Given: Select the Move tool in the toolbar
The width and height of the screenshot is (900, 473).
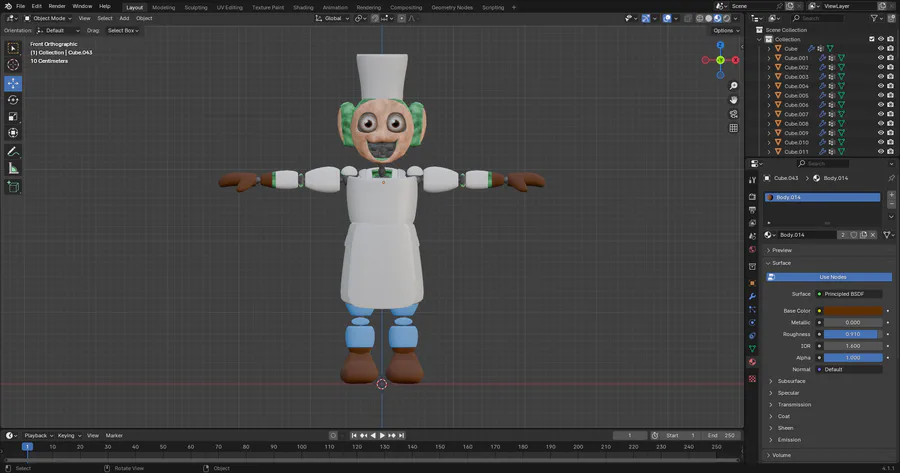Looking at the screenshot, I should coord(14,82).
